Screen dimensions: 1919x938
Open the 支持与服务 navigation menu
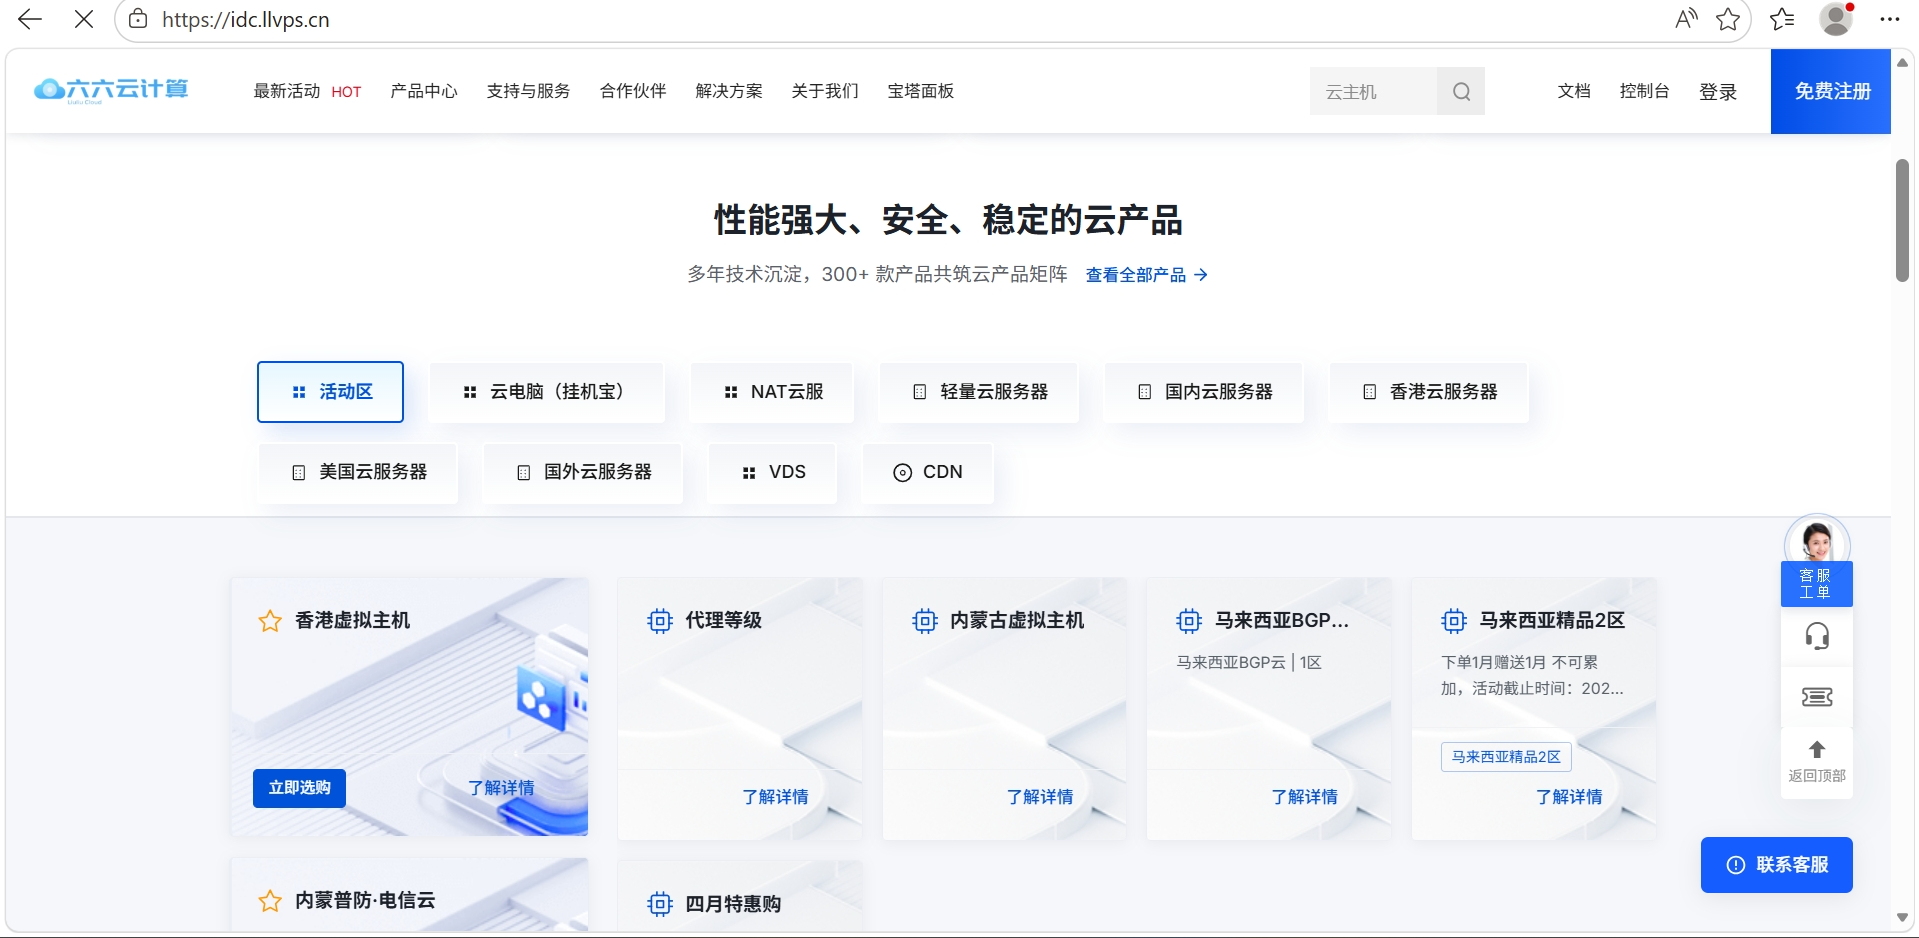click(x=527, y=91)
